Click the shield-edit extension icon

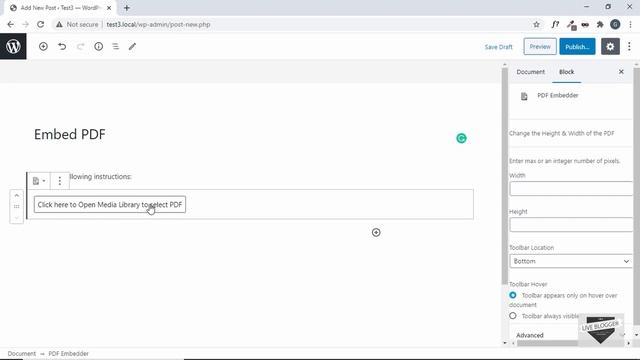pos(571,25)
